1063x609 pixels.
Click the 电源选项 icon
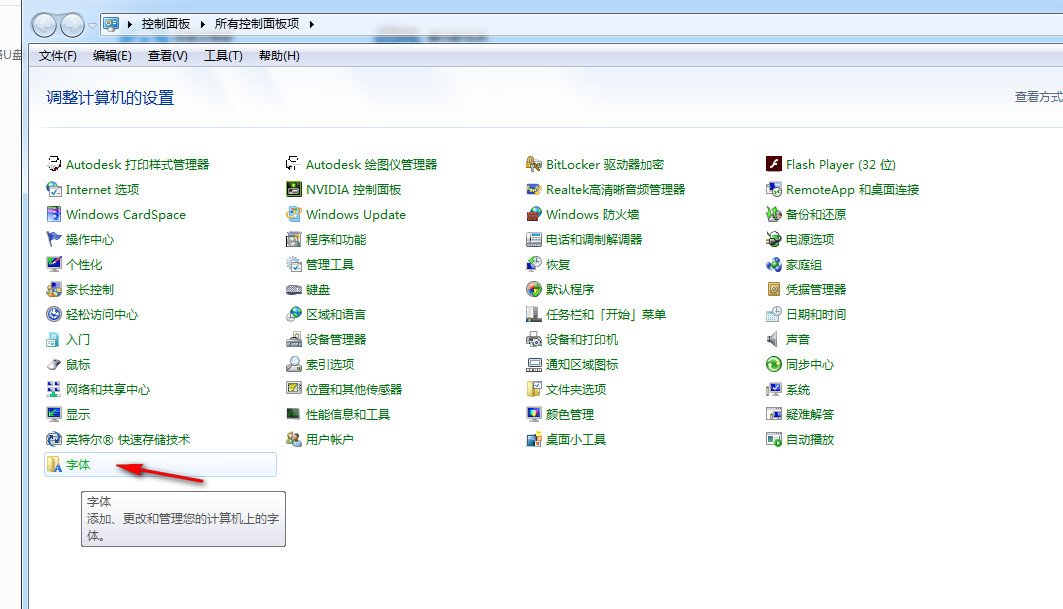coord(774,240)
